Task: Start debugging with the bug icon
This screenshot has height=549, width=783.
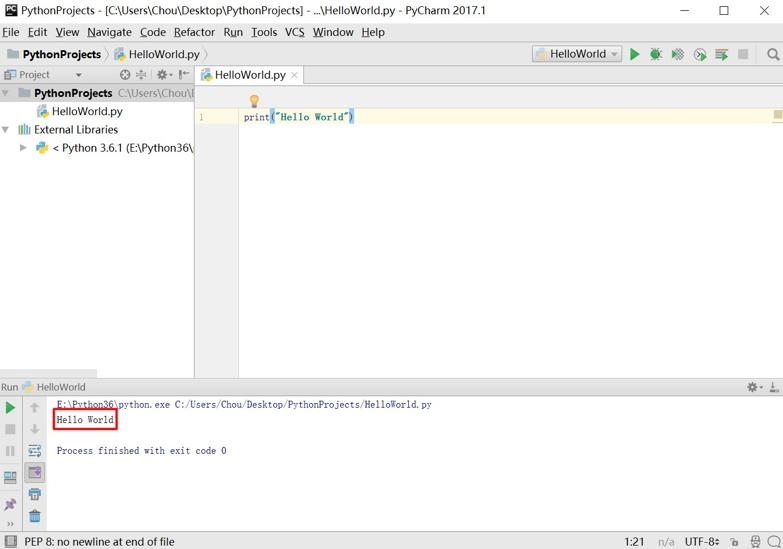Action: coord(656,54)
